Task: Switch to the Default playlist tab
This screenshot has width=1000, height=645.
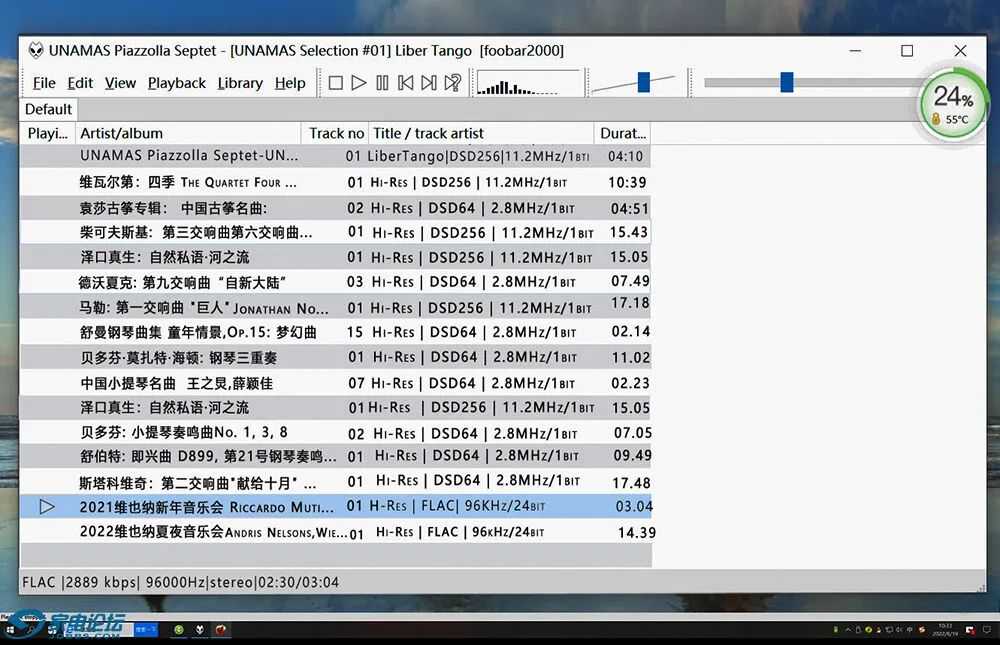Action: (48, 109)
